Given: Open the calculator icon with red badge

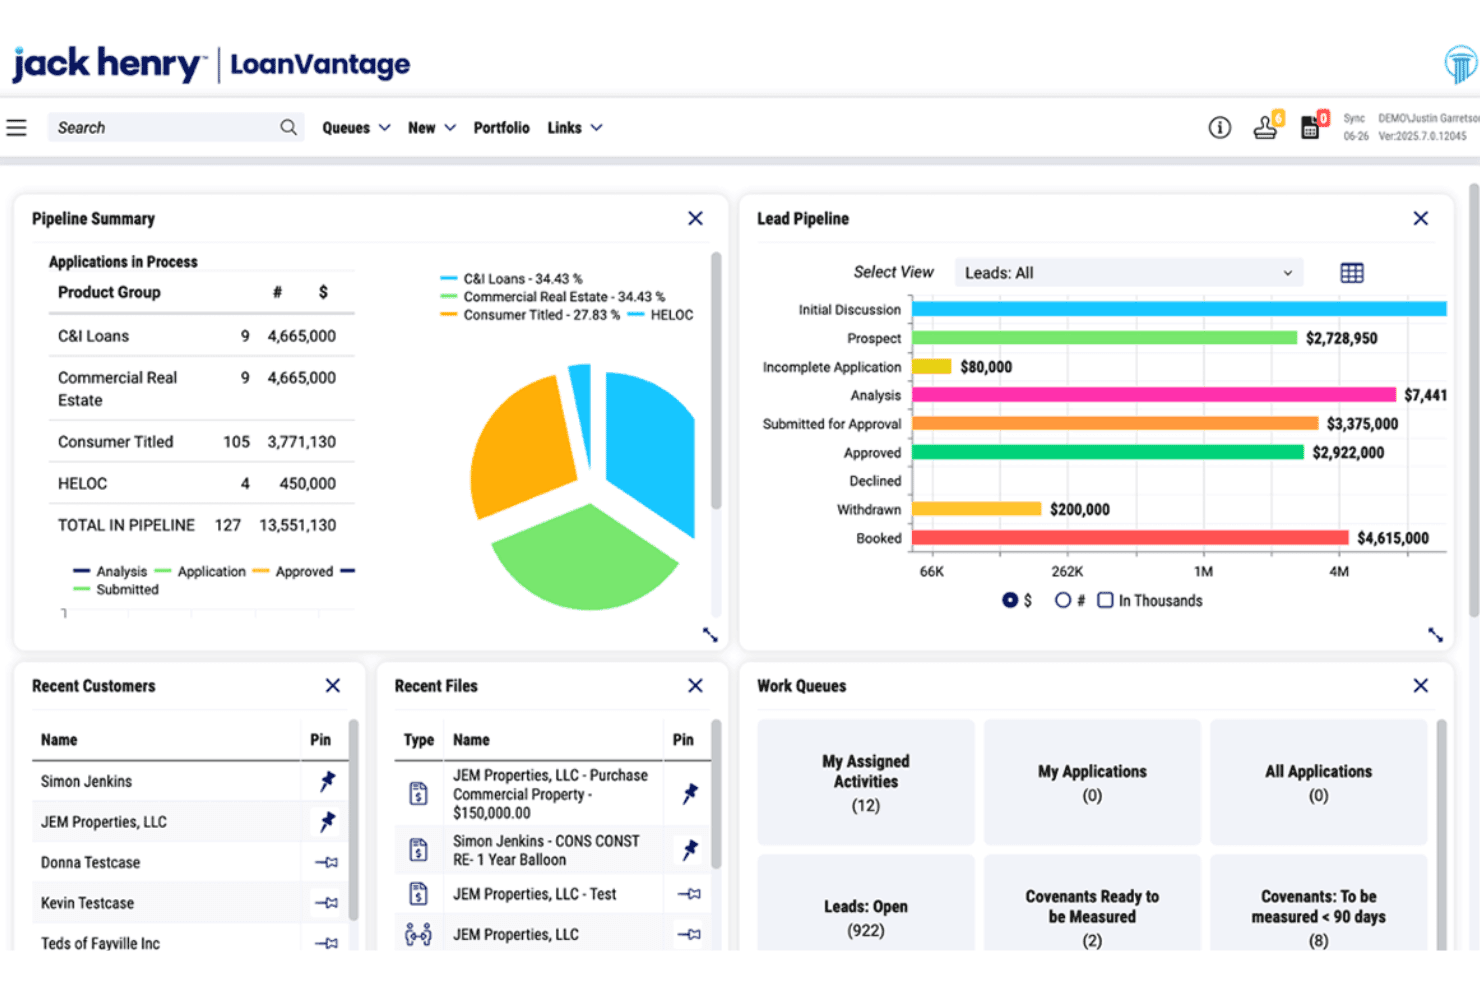Looking at the screenshot, I should 1311,127.
